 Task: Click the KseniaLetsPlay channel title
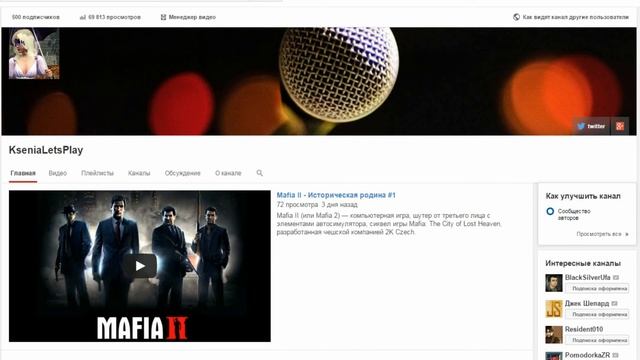click(x=46, y=150)
